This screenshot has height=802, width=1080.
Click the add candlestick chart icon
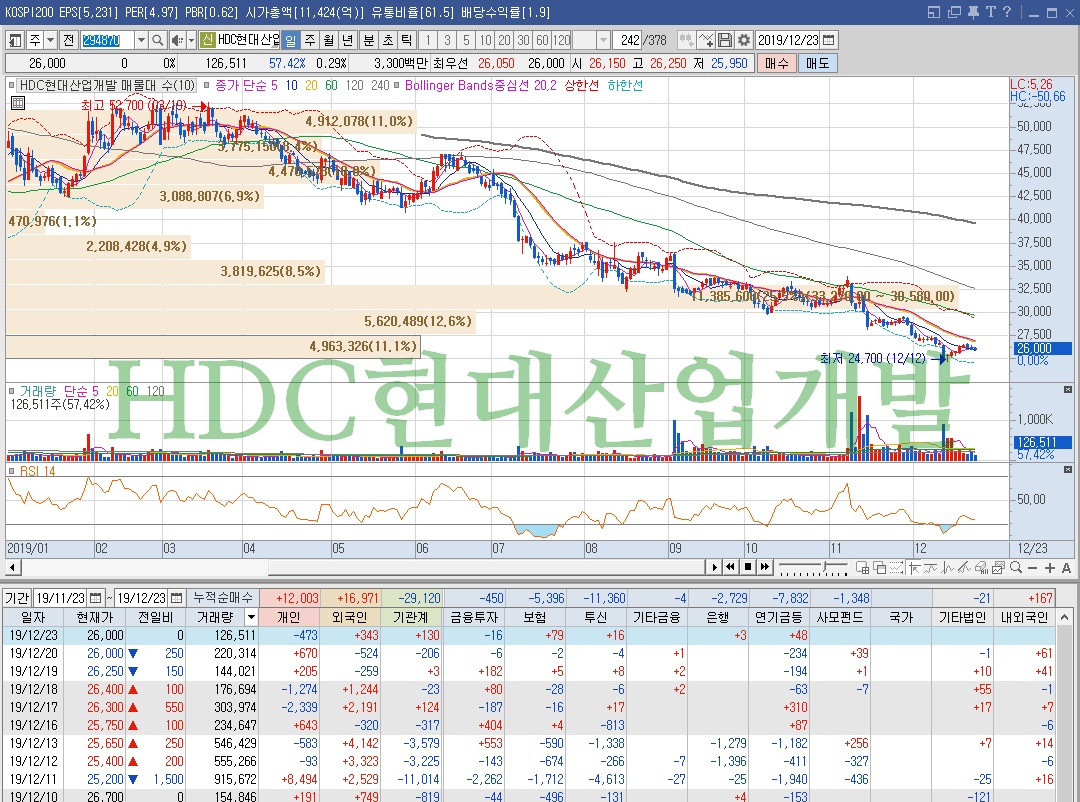(686, 40)
